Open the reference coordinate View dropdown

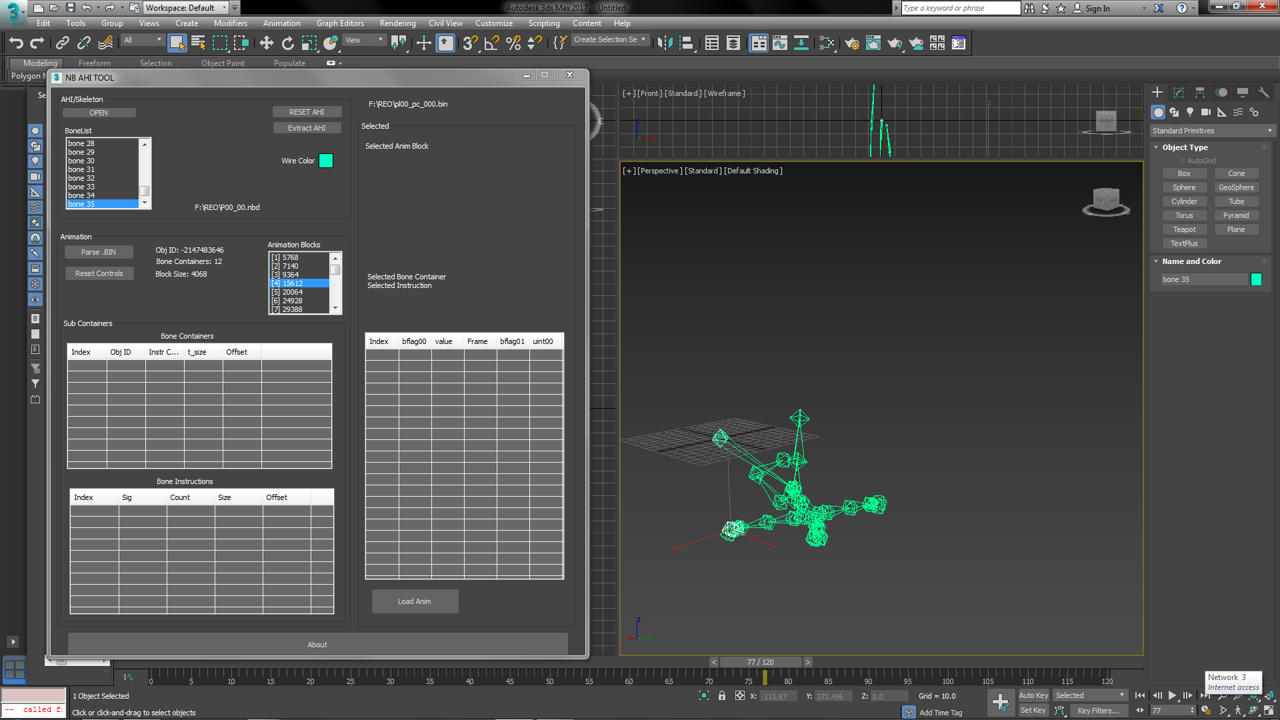click(x=363, y=41)
